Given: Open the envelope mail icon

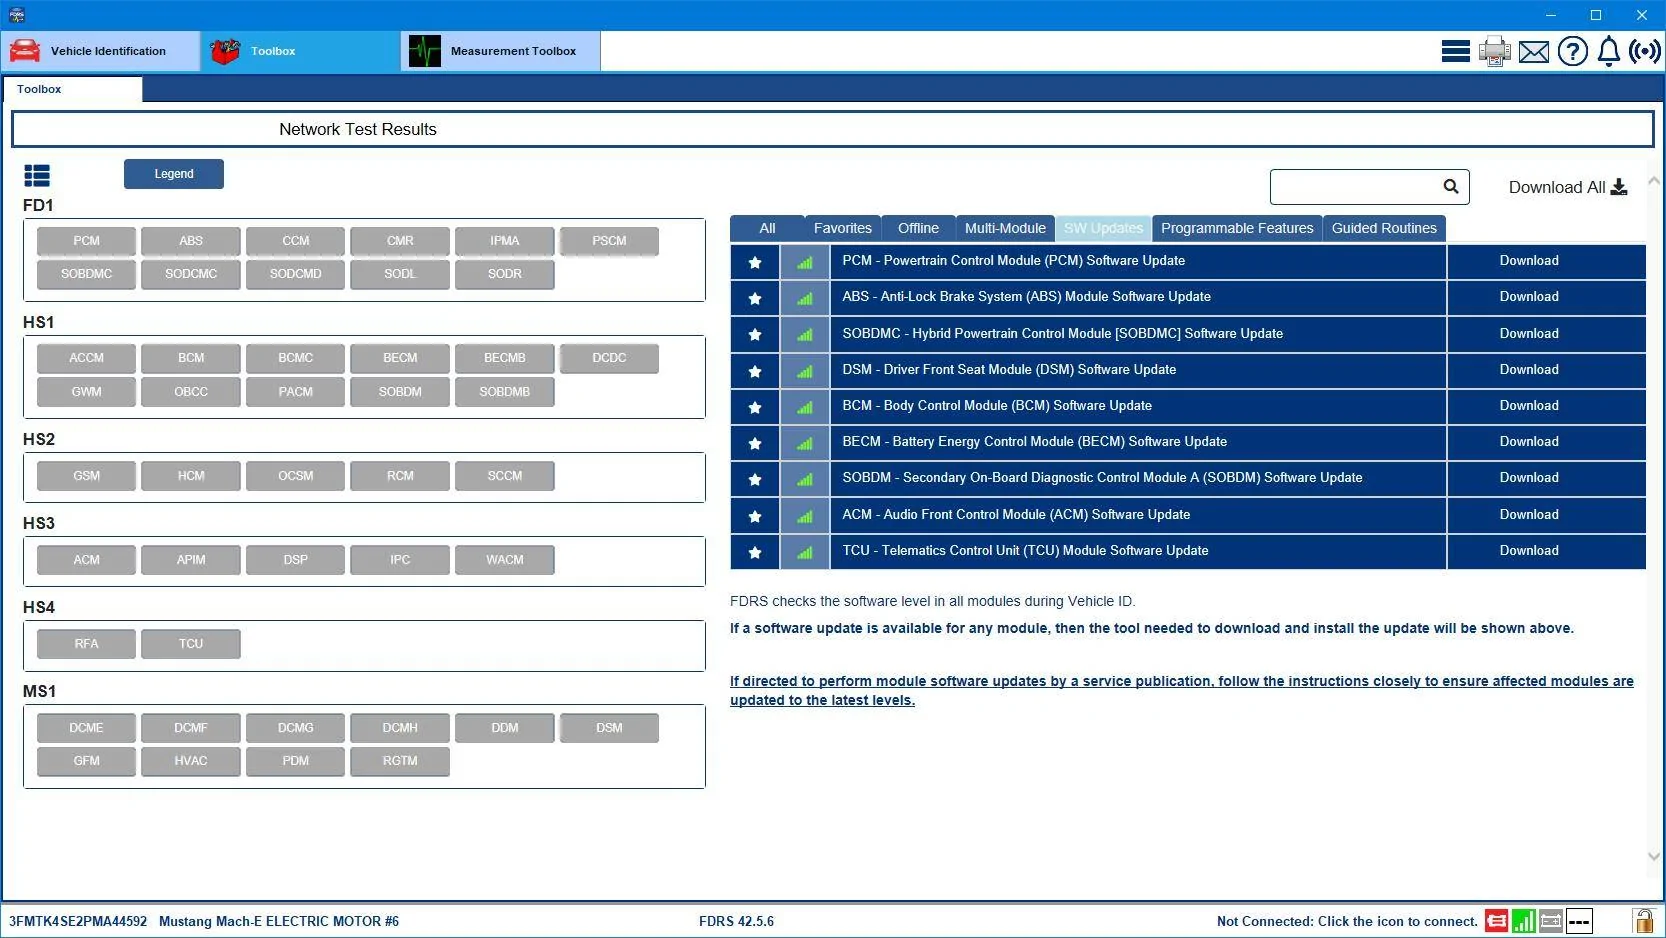Looking at the screenshot, I should click(x=1533, y=52).
